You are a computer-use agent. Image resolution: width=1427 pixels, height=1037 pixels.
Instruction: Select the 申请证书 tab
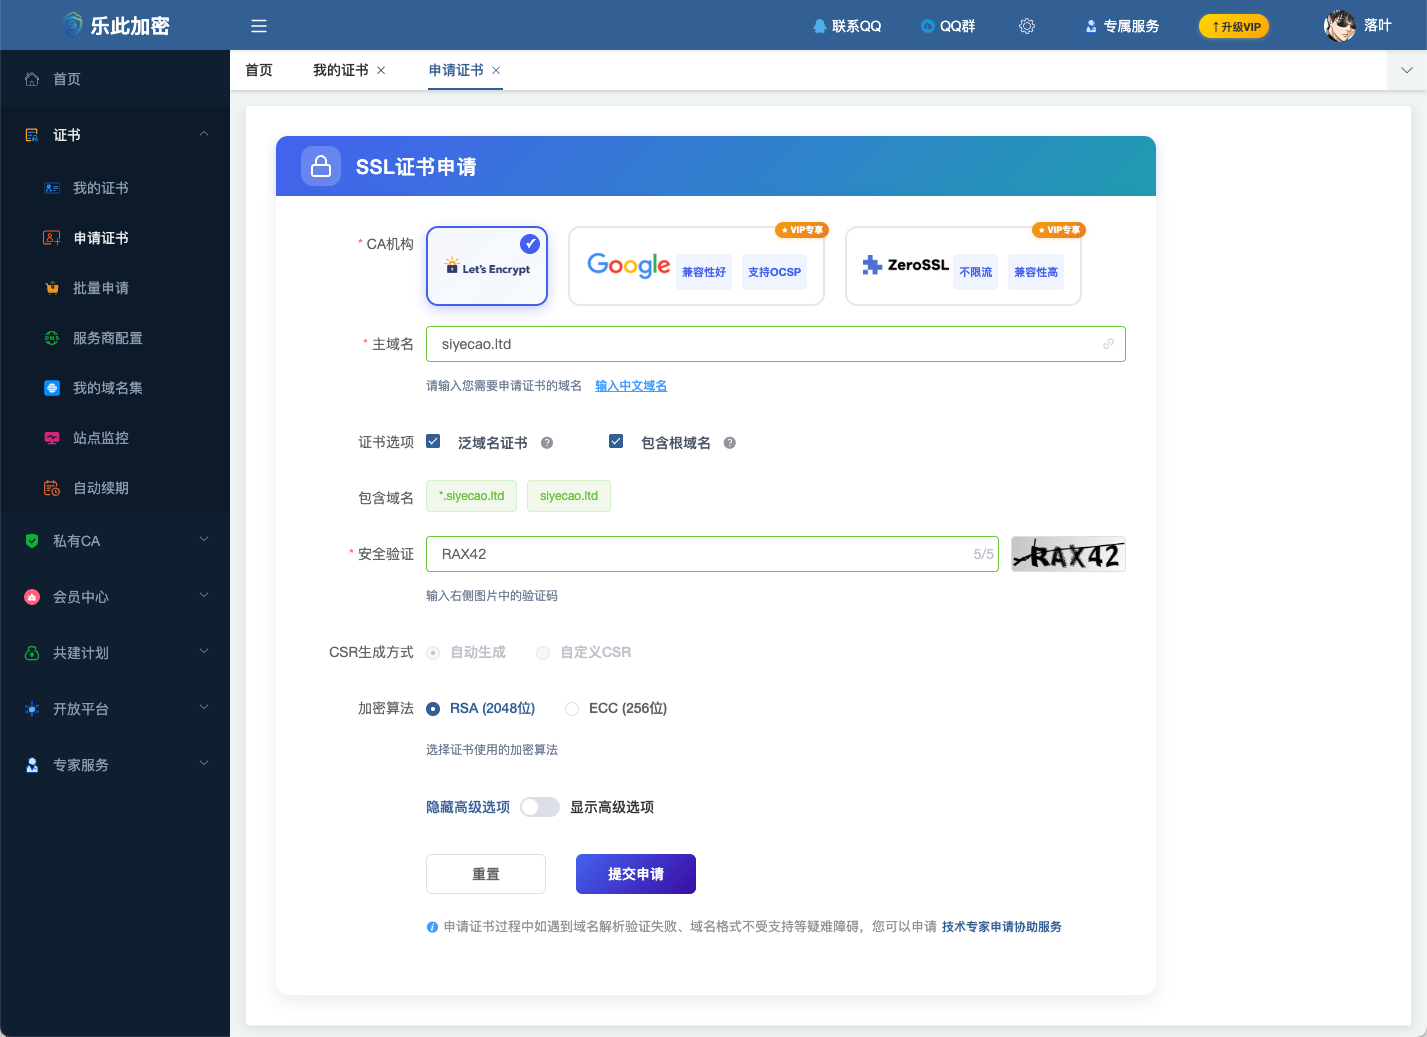[456, 70]
